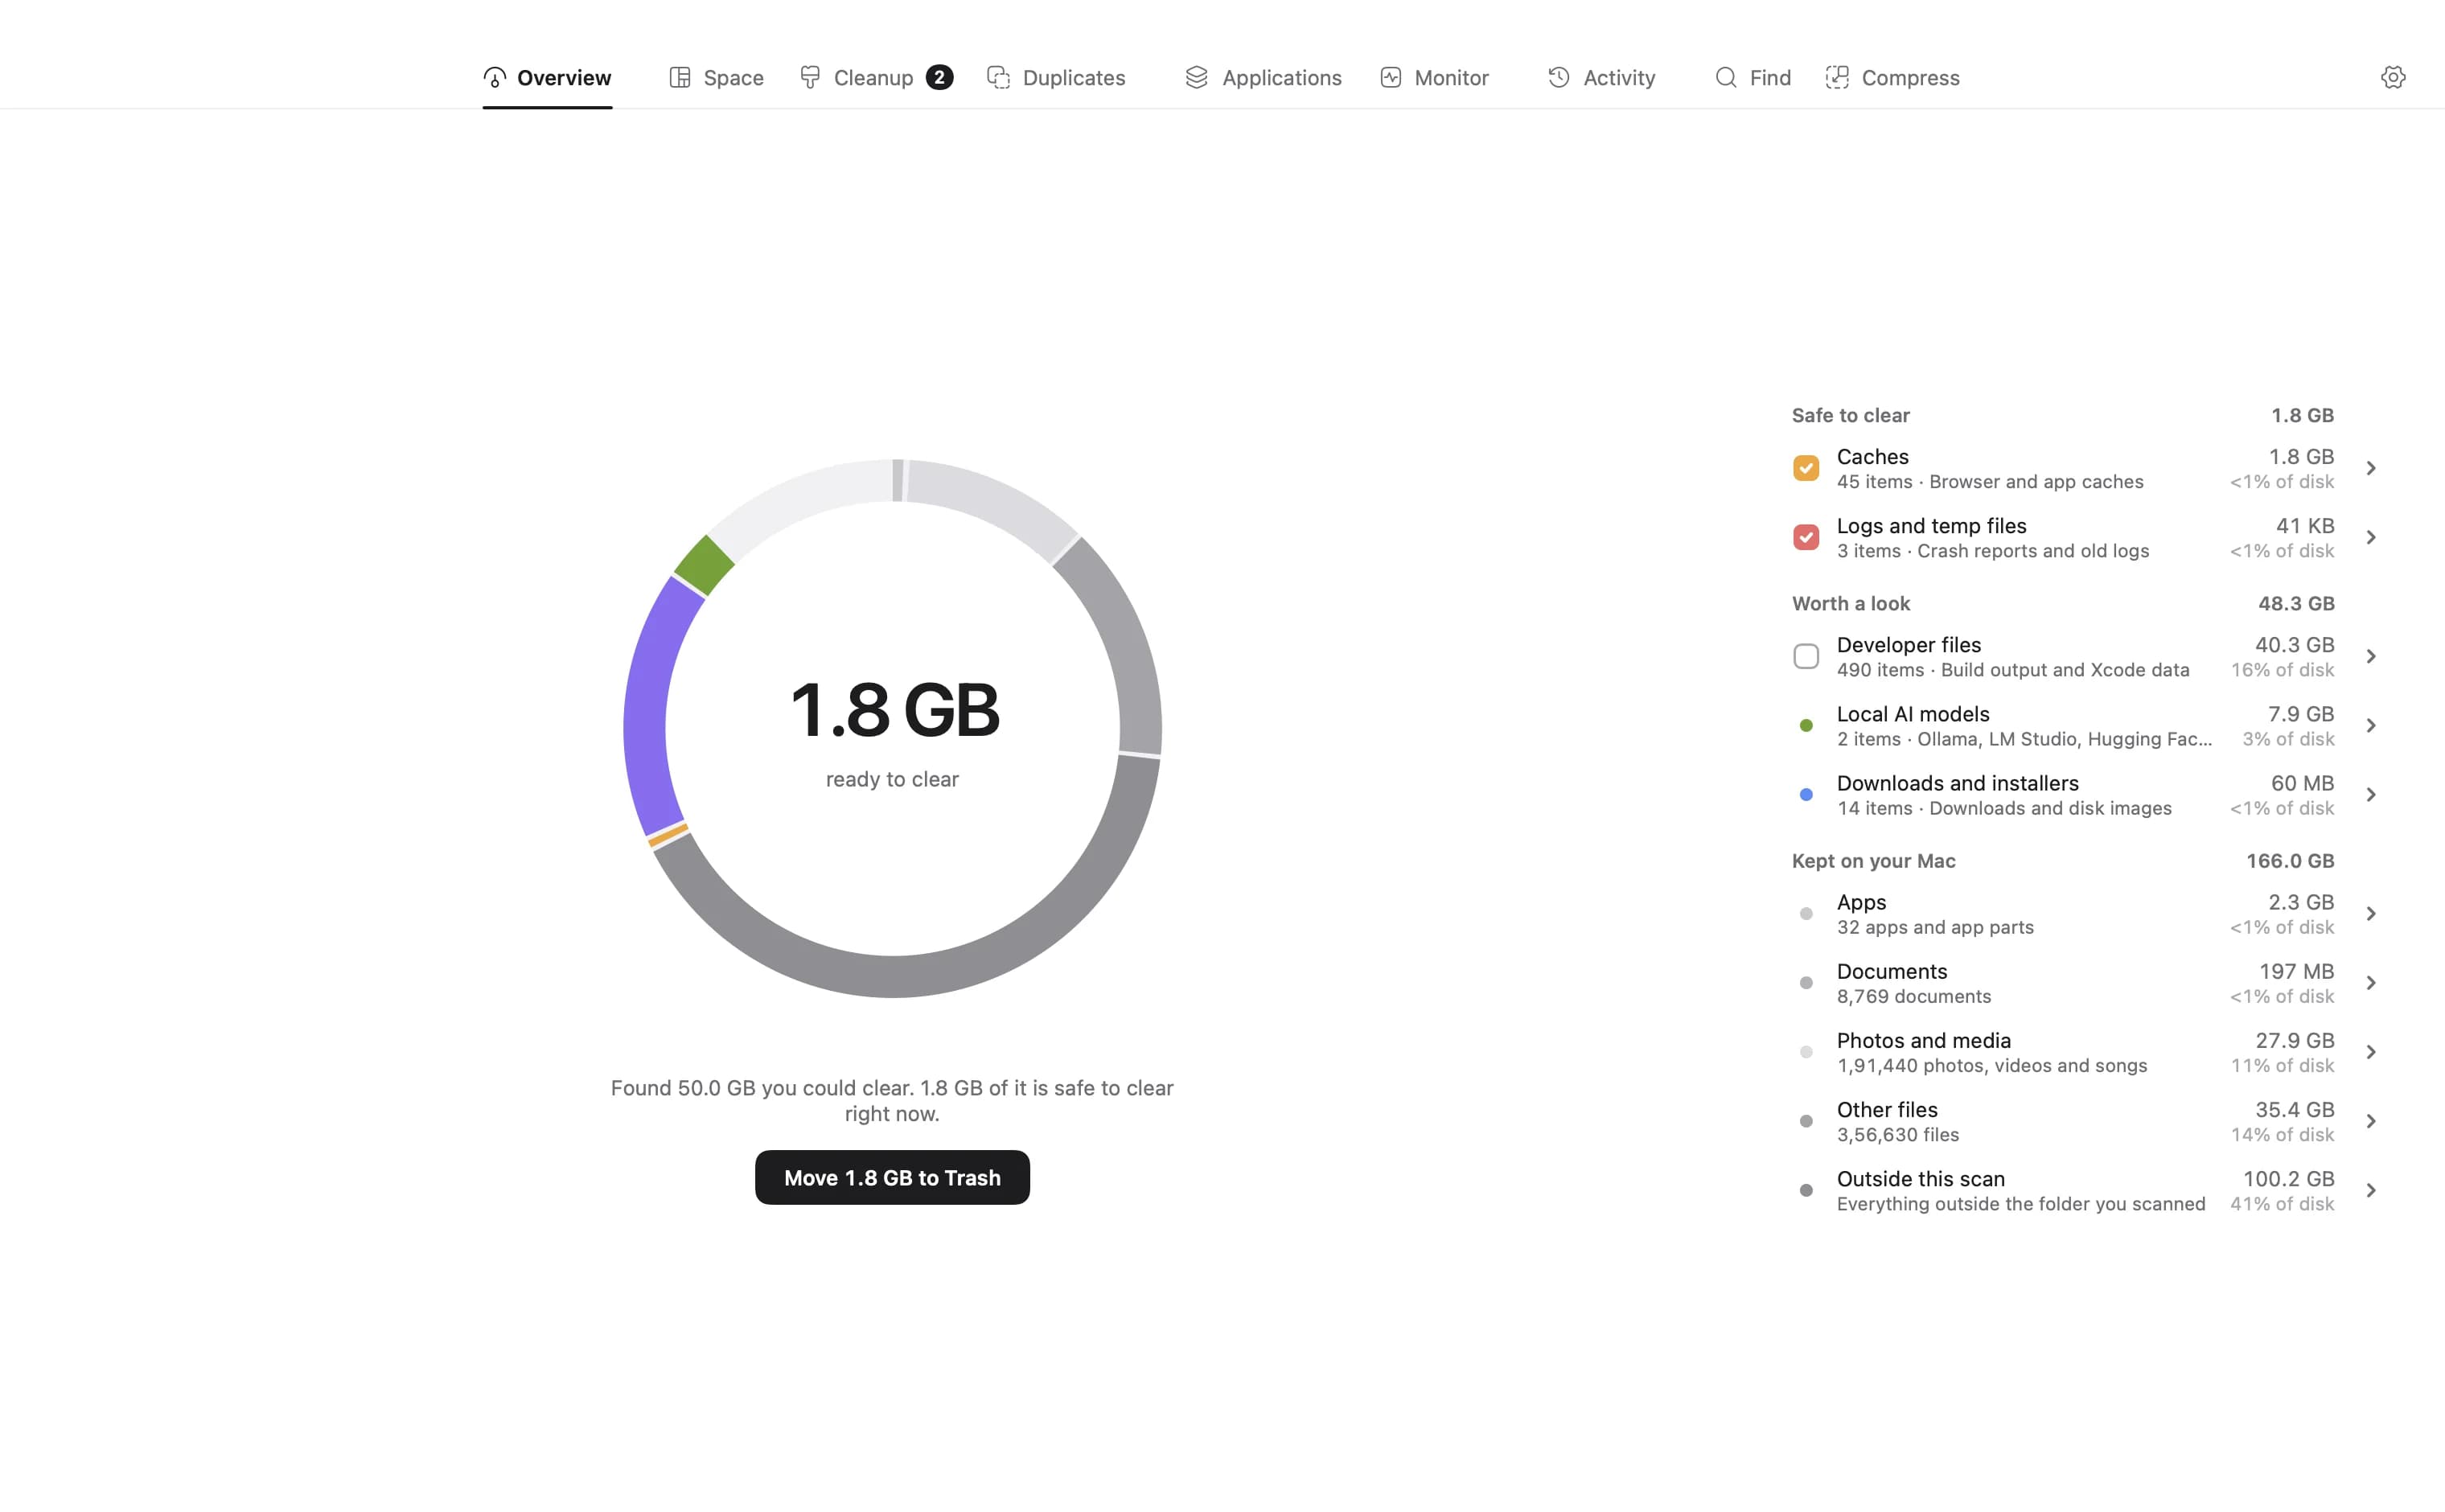
Task: Click the purple donut chart segment
Action: [648, 705]
